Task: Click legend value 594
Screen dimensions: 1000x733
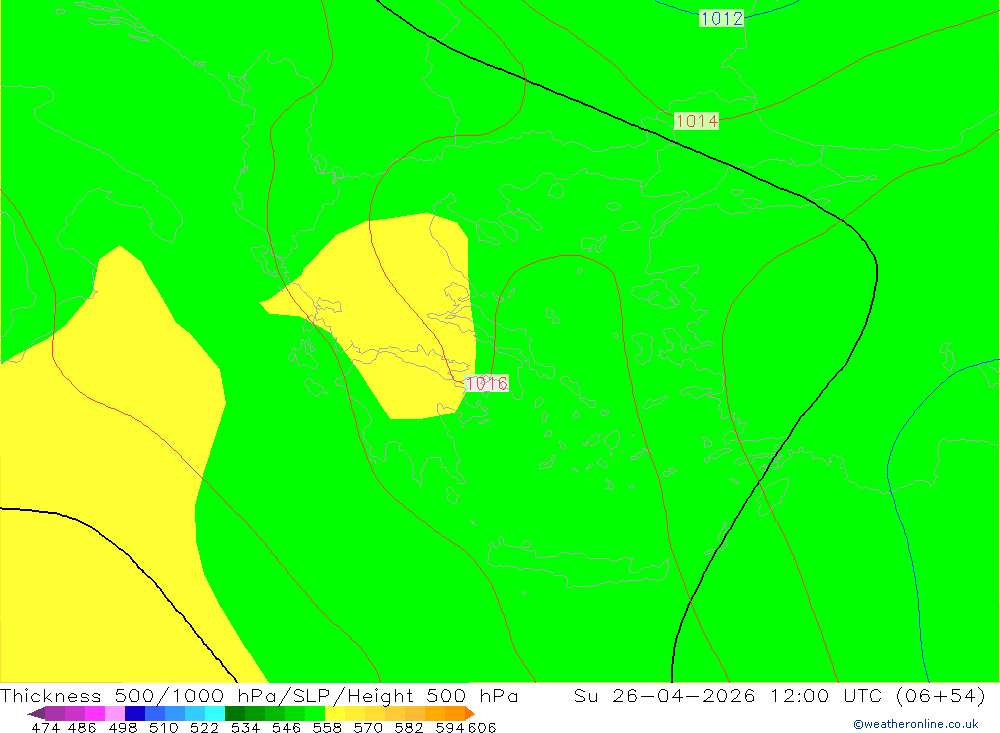Action: click(450, 727)
